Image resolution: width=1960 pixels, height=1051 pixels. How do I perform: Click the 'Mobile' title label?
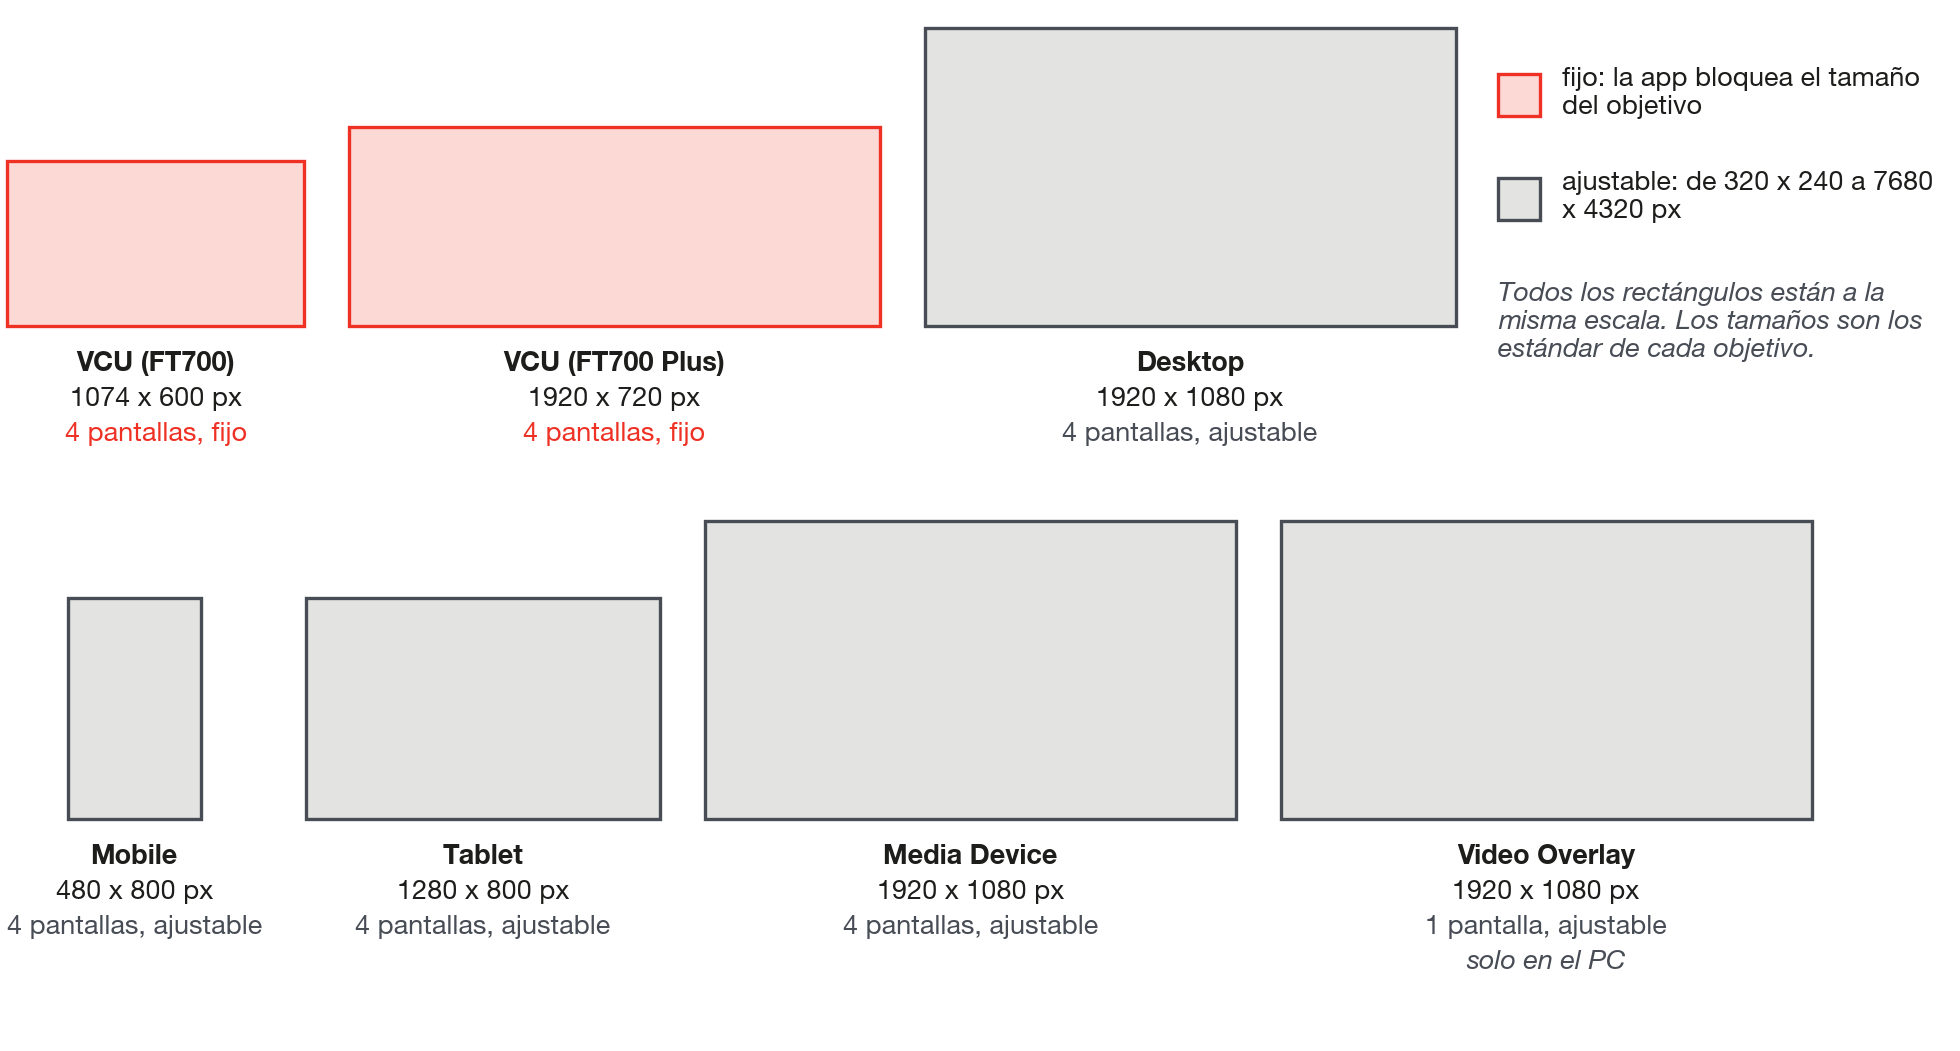coord(134,855)
